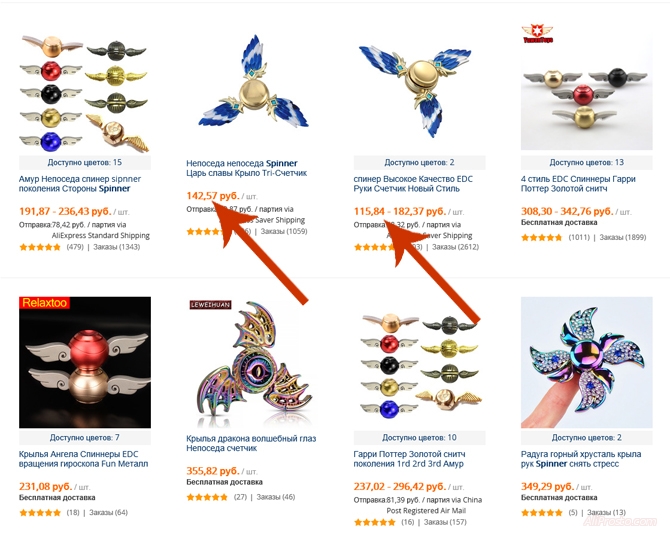
Task: Open 'Гарри Поттер Золотой снитч поколения' link
Action: pos(409,459)
